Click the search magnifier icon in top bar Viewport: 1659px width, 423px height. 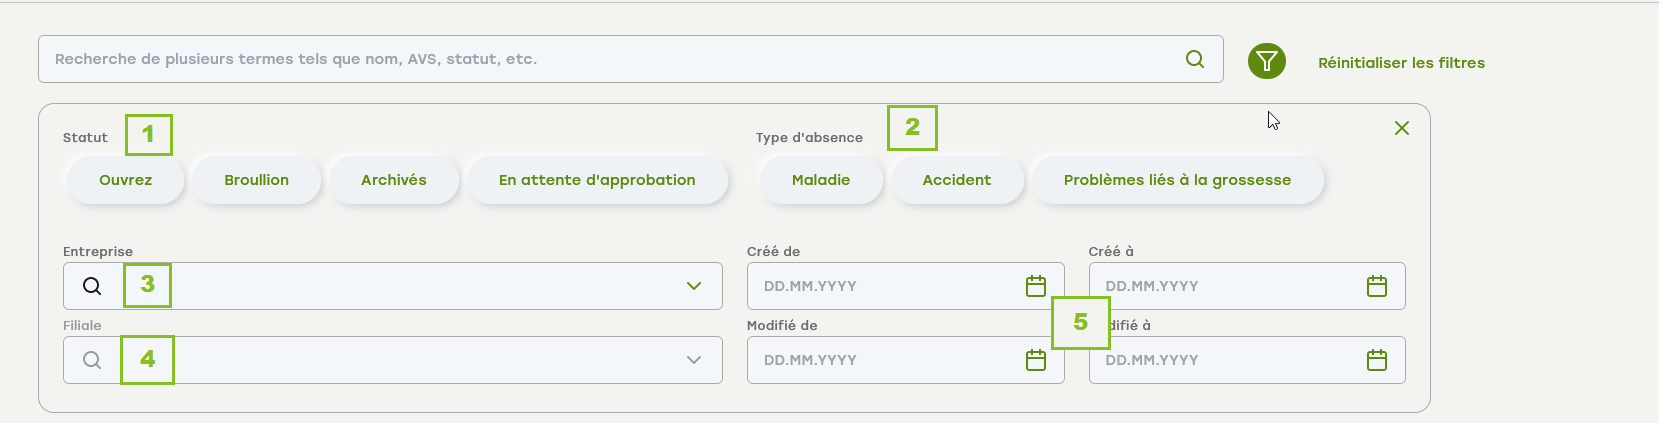pos(1195,59)
